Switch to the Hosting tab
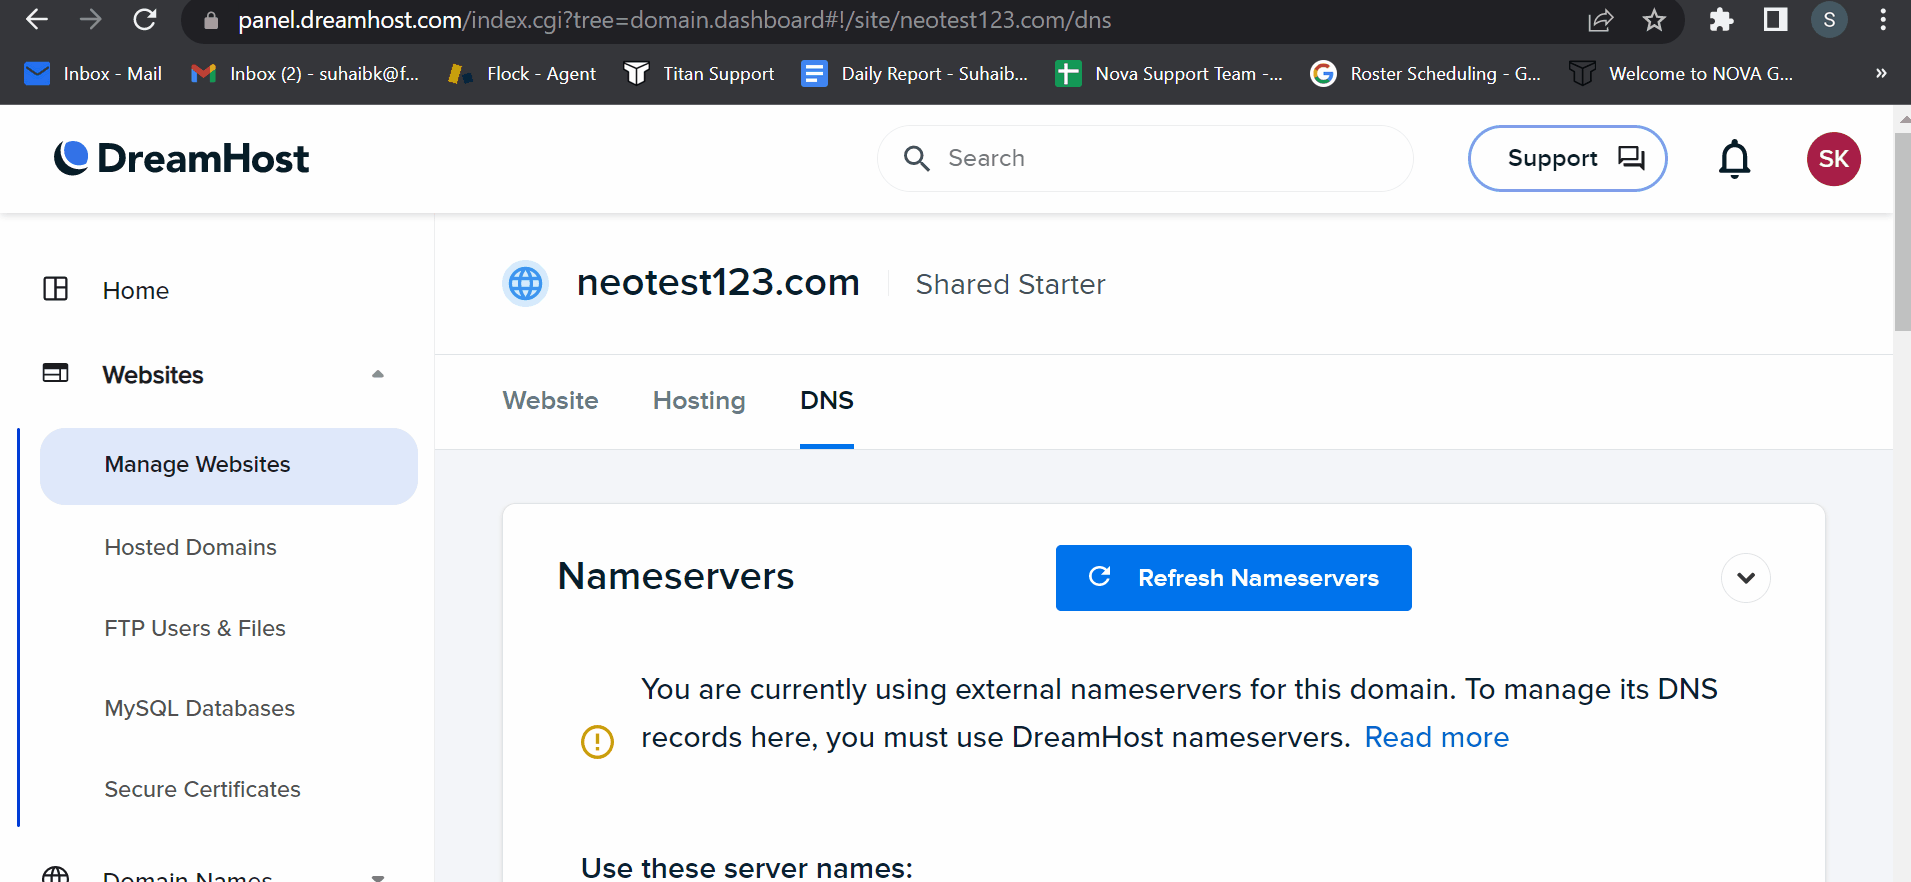This screenshot has height=882, width=1911. pos(699,401)
